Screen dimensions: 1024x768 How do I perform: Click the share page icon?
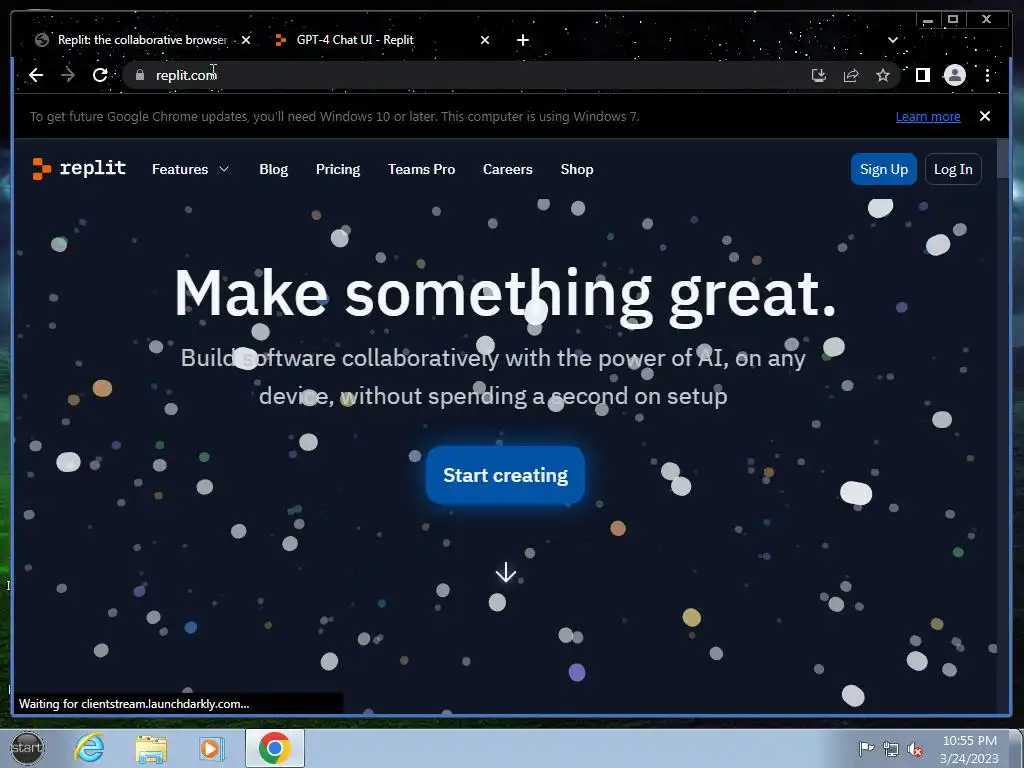pos(851,75)
